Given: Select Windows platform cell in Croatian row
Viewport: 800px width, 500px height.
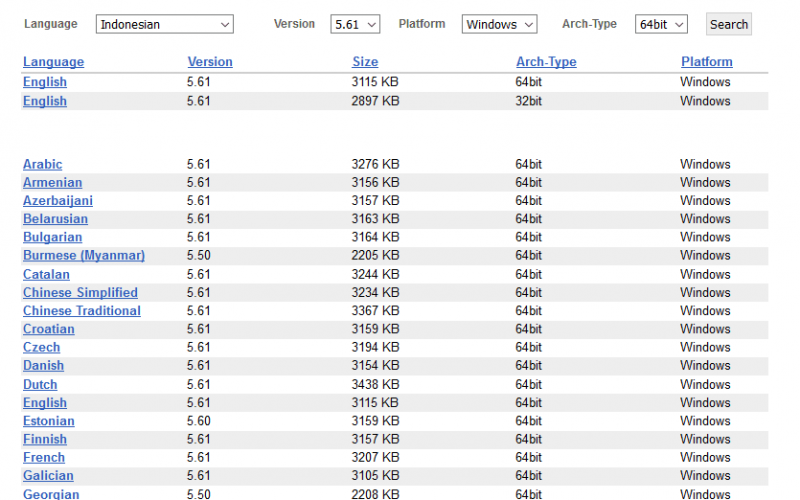Looking at the screenshot, I should point(705,329).
